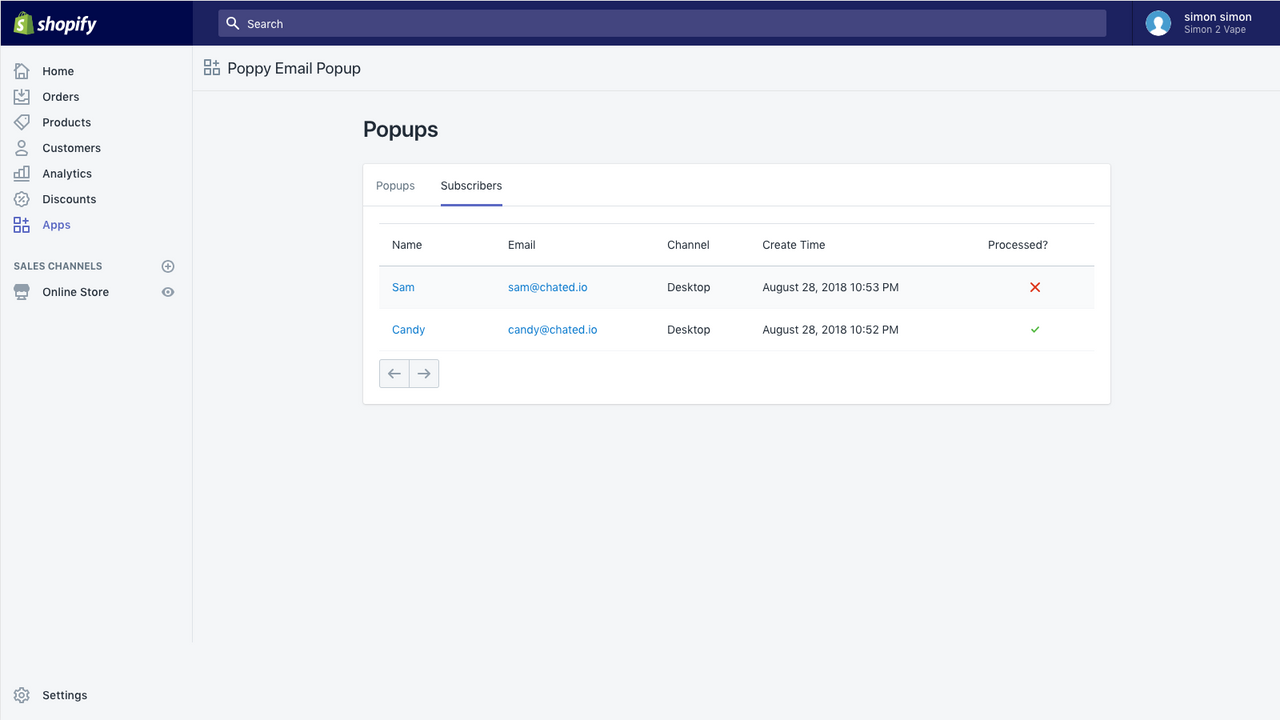
Task: Navigate to the Apps section
Action: 56,224
